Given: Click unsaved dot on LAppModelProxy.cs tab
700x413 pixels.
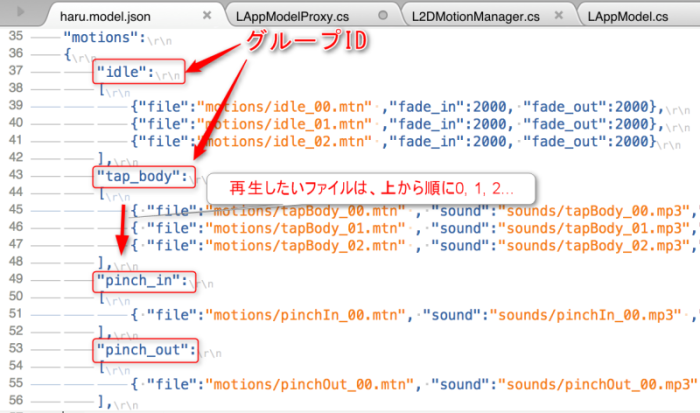Looking at the screenshot, I should pyautogui.click(x=383, y=15).
